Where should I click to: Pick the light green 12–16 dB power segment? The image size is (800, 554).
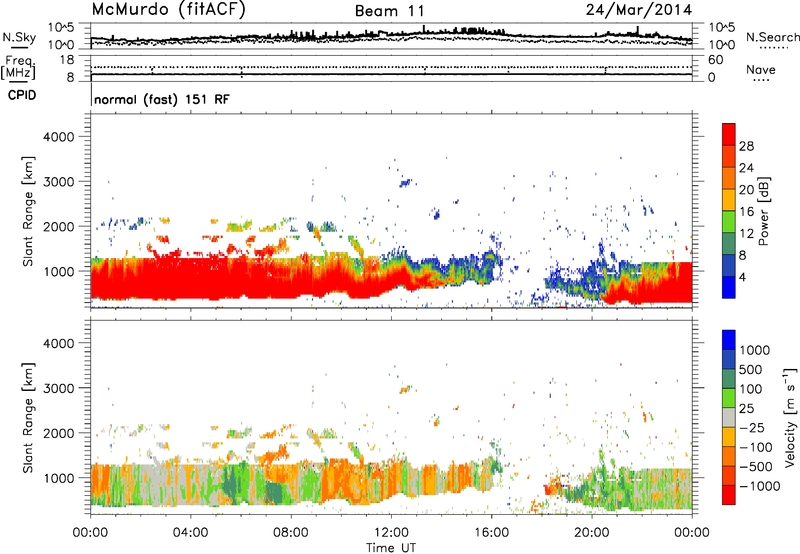click(x=729, y=222)
